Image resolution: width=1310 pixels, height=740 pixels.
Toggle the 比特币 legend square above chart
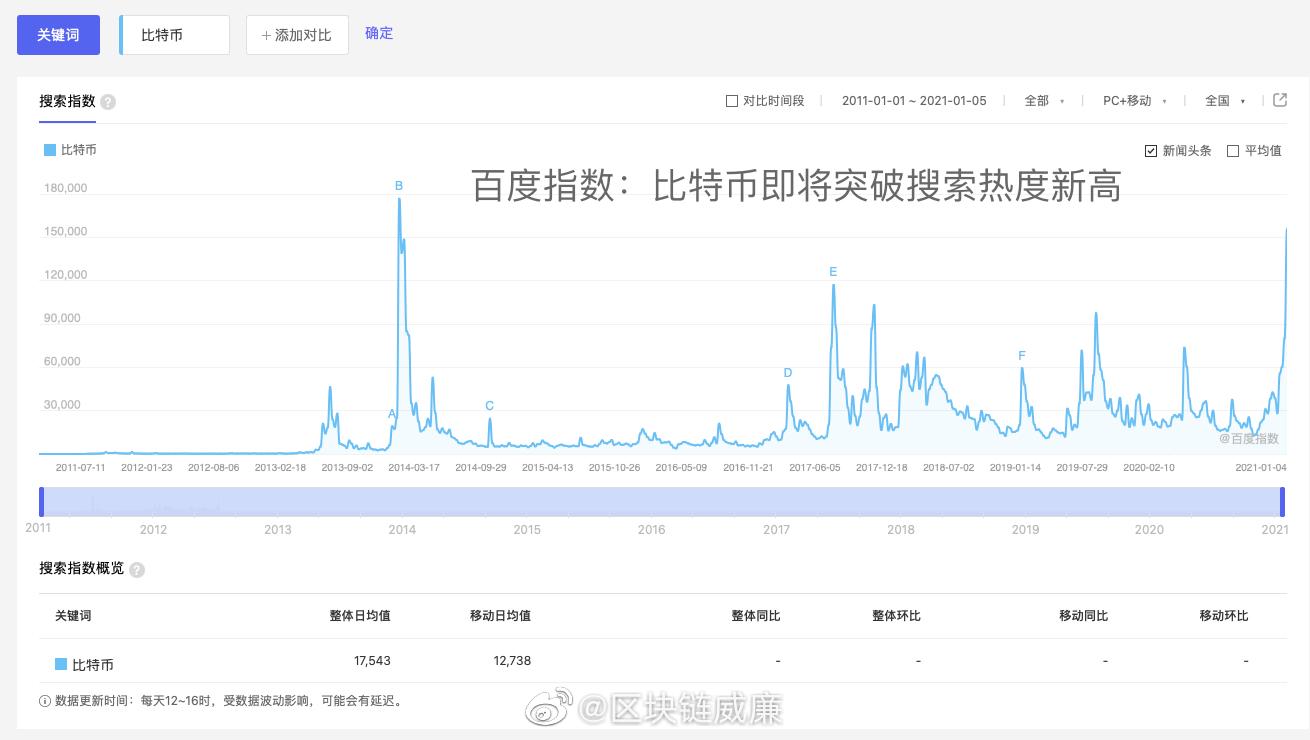[x=50, y=150]
